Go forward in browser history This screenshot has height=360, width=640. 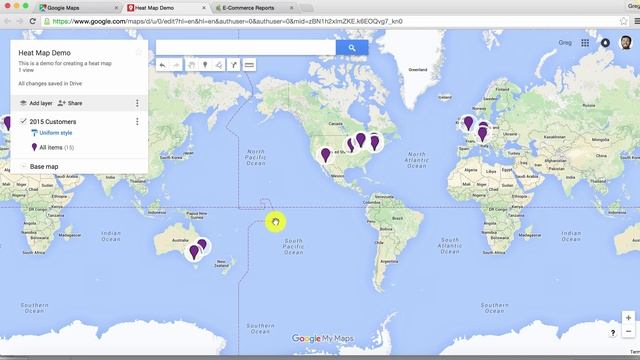[20, 21]
